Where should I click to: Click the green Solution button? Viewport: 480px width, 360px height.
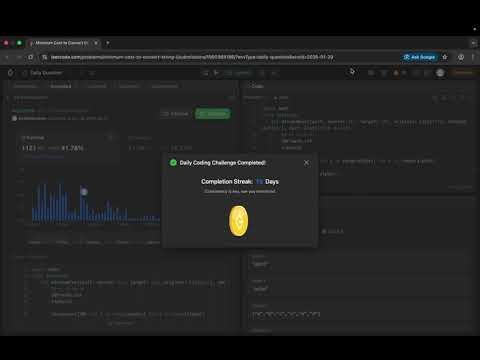point(213,114)
